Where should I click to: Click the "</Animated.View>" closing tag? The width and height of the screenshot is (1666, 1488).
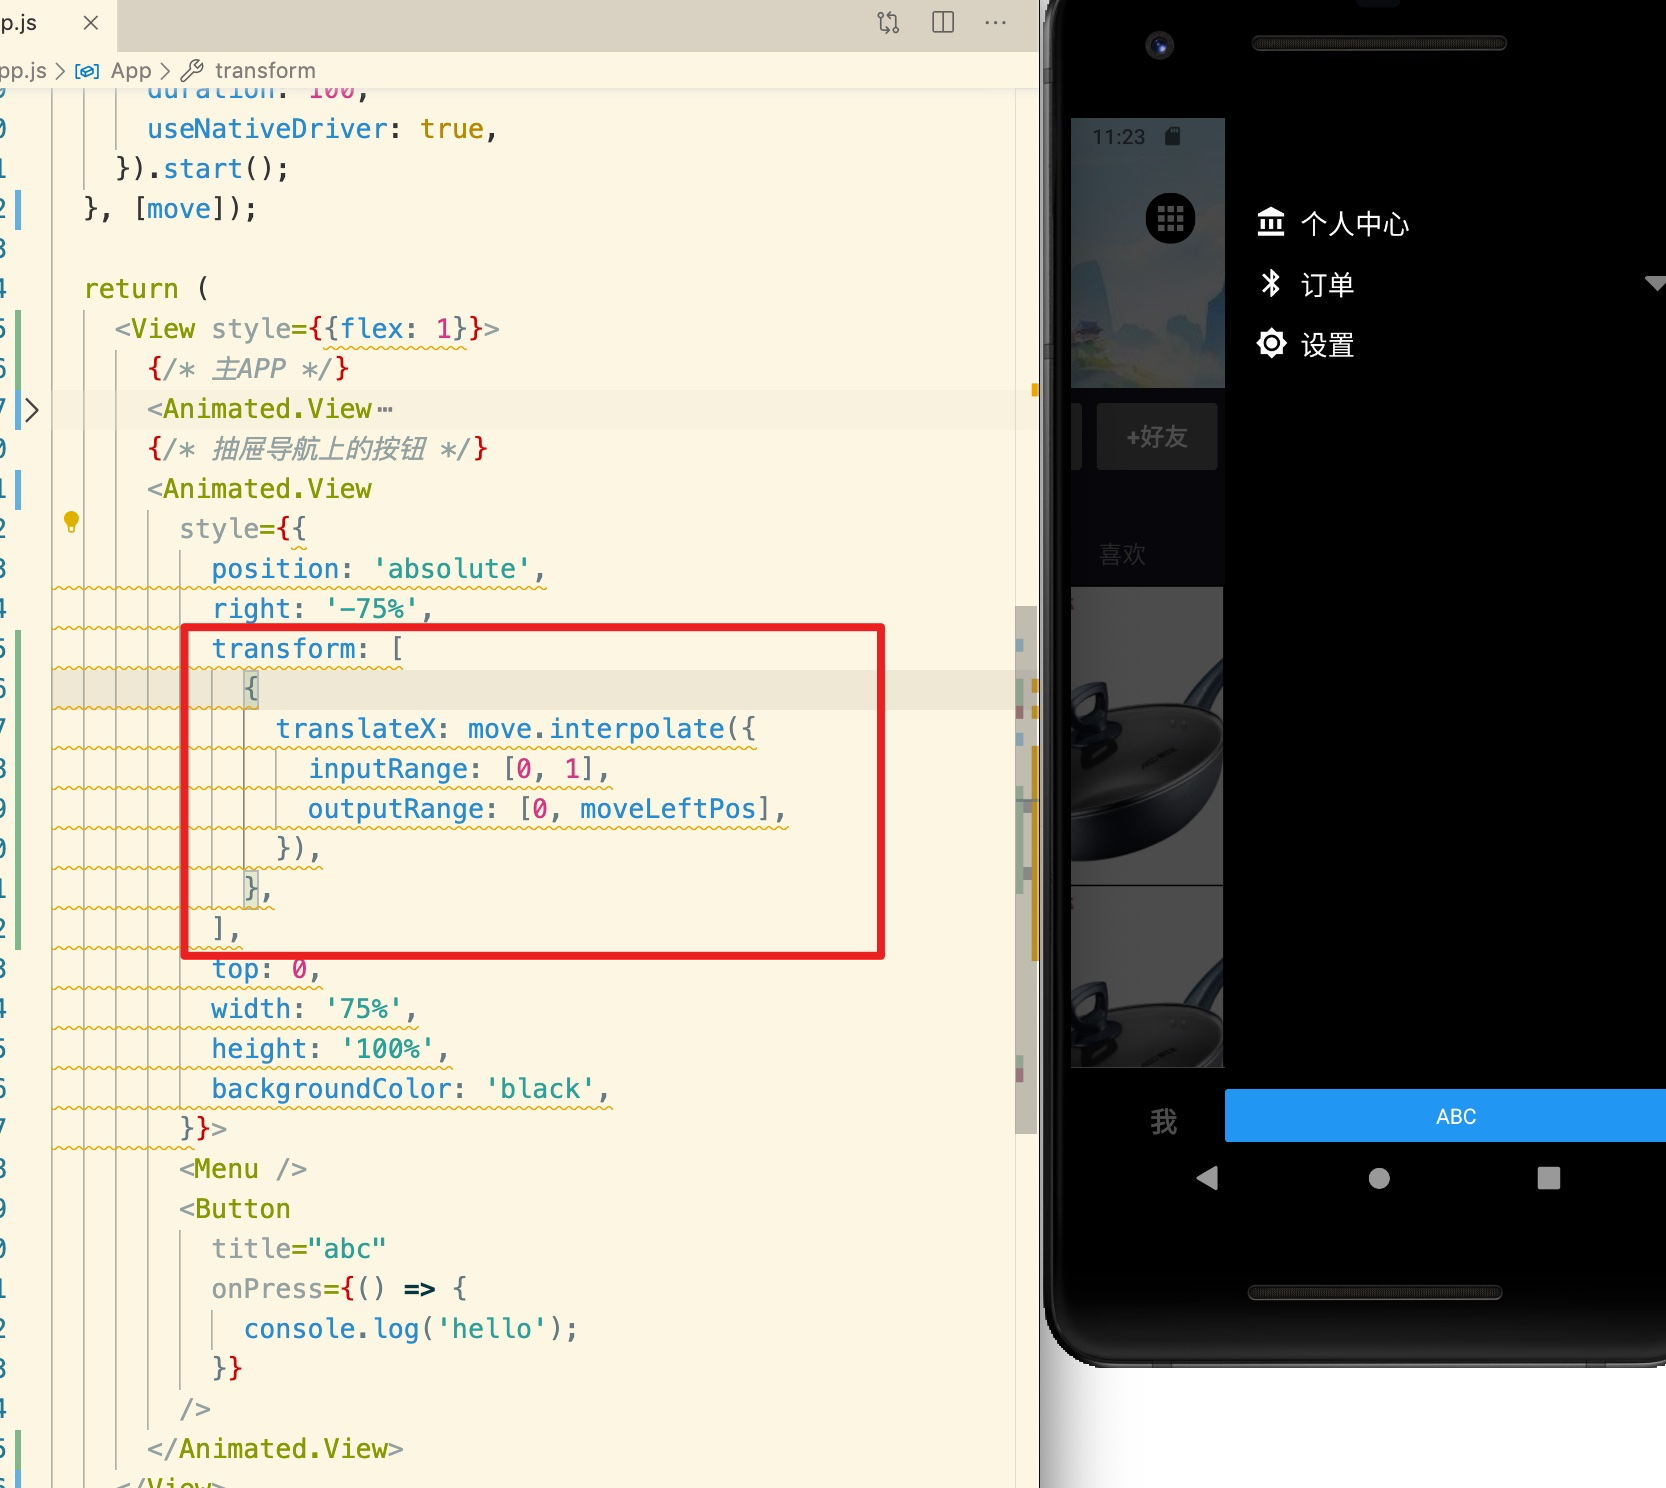[275, 1449]
